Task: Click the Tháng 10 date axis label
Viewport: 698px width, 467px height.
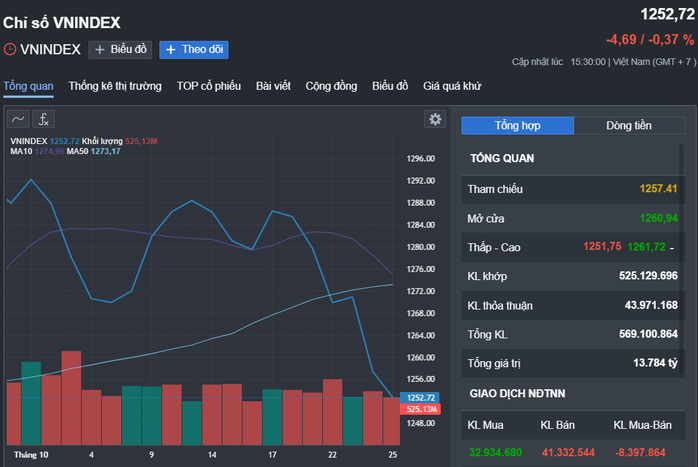Action: 31,455
